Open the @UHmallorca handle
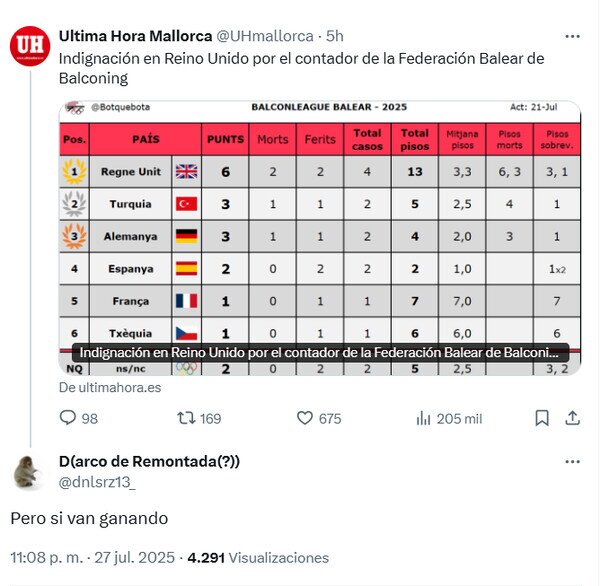The width and height of the screenshot is (600, 586). coord(265,36)
